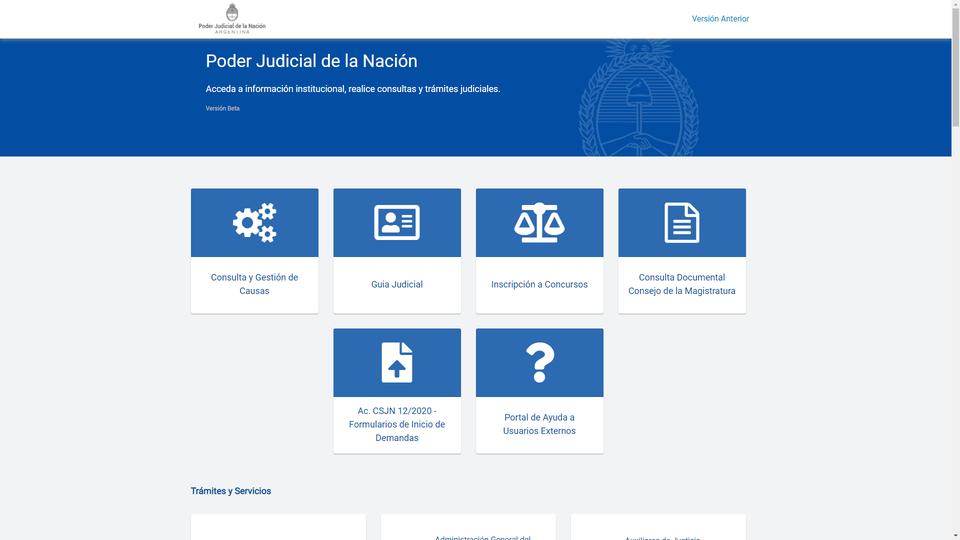
Task: Open Consulta Documental Consejo de la Magistratura text
Action: coord(682,284)
